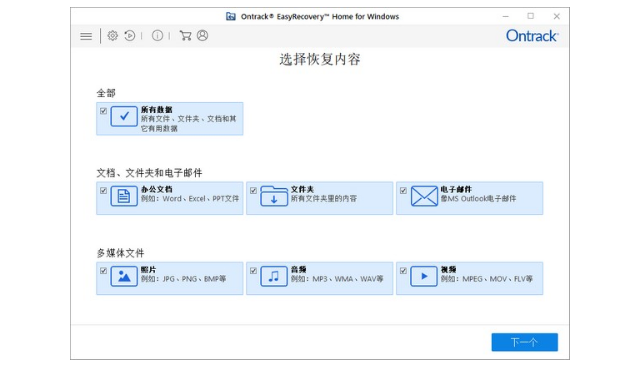The height and width of the screenshot is (379, 641).
Task: Select the 照片 picture icon
Action: pyautogui.click(x=124, y=276)
